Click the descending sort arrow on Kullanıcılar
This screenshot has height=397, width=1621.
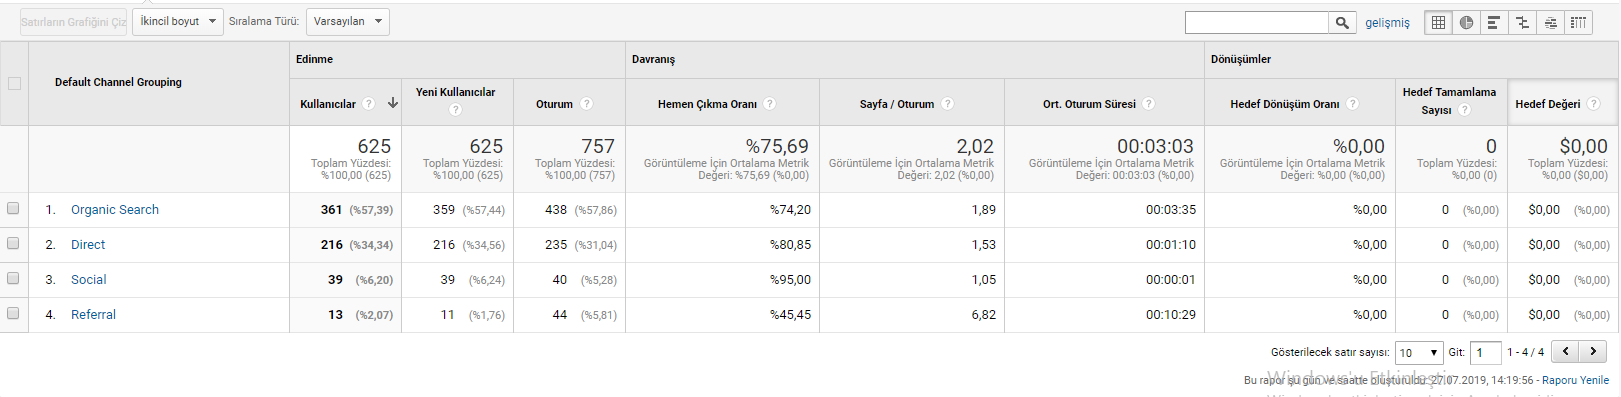393,103
